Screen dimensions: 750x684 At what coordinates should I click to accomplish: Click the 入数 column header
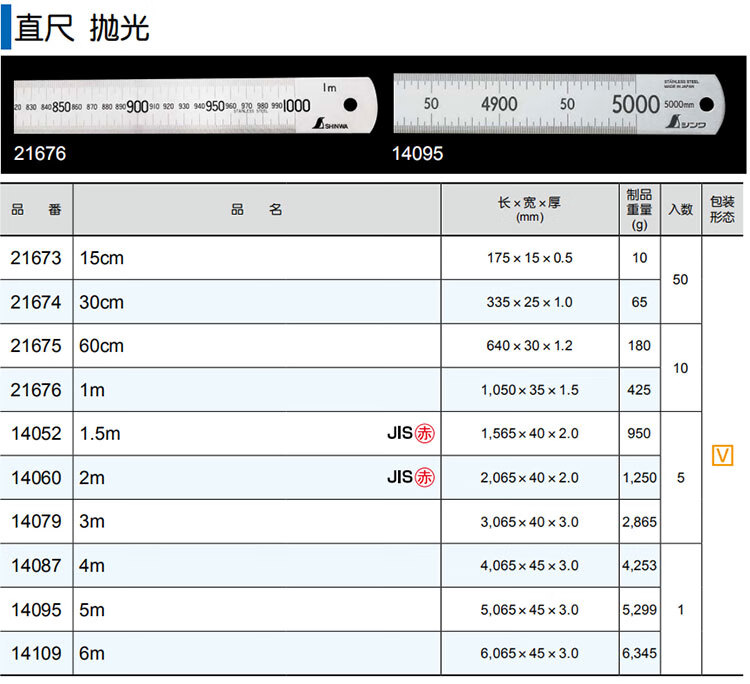click(681, 210)
